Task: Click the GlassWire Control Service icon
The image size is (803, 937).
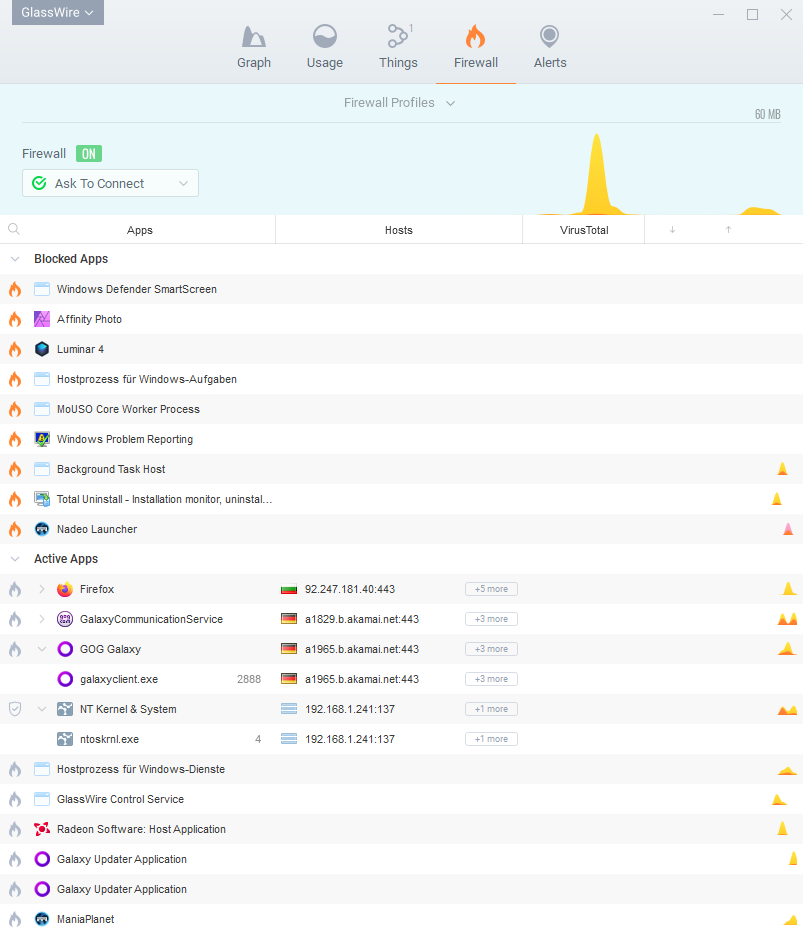Action: pos(42,799)
